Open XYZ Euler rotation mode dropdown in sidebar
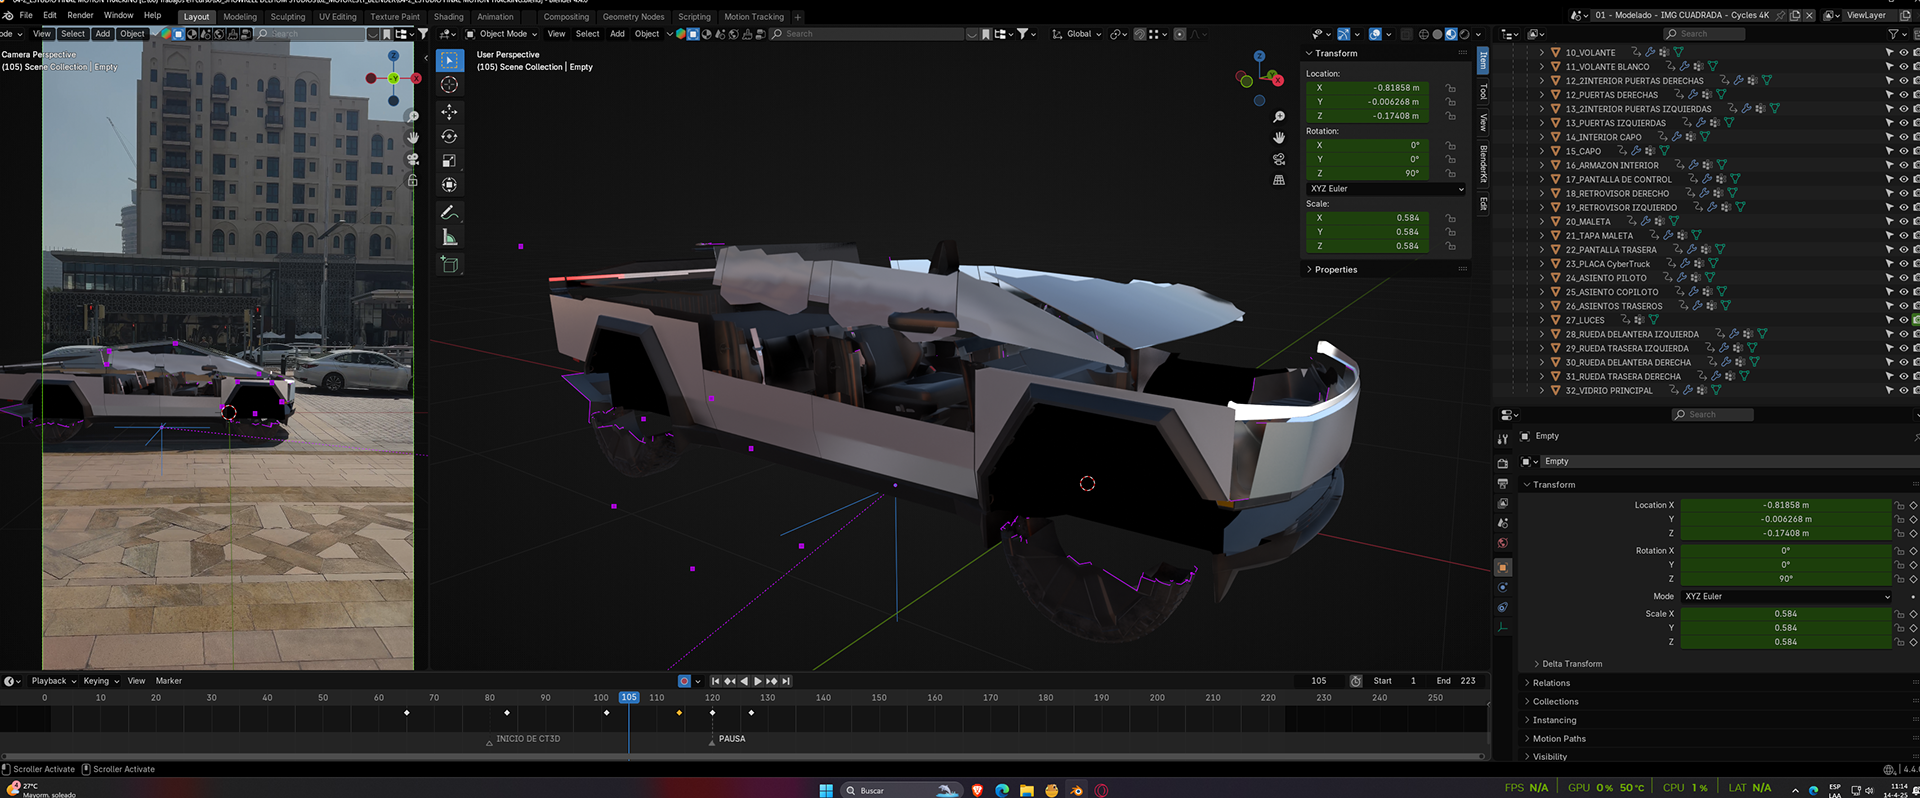 coord(1386,189)
